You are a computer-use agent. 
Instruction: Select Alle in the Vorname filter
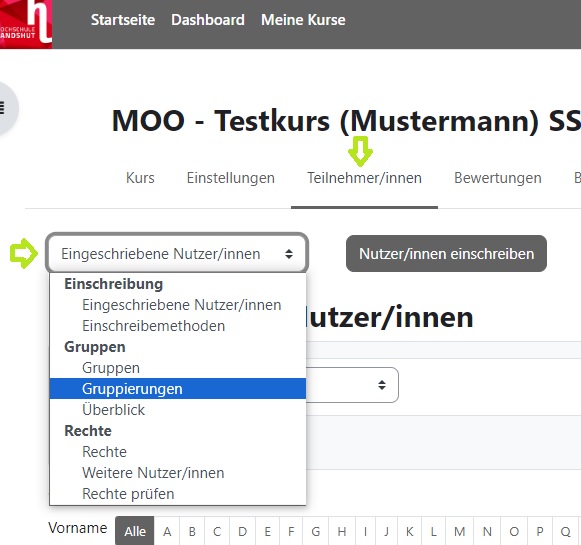[x=135, y=531]
